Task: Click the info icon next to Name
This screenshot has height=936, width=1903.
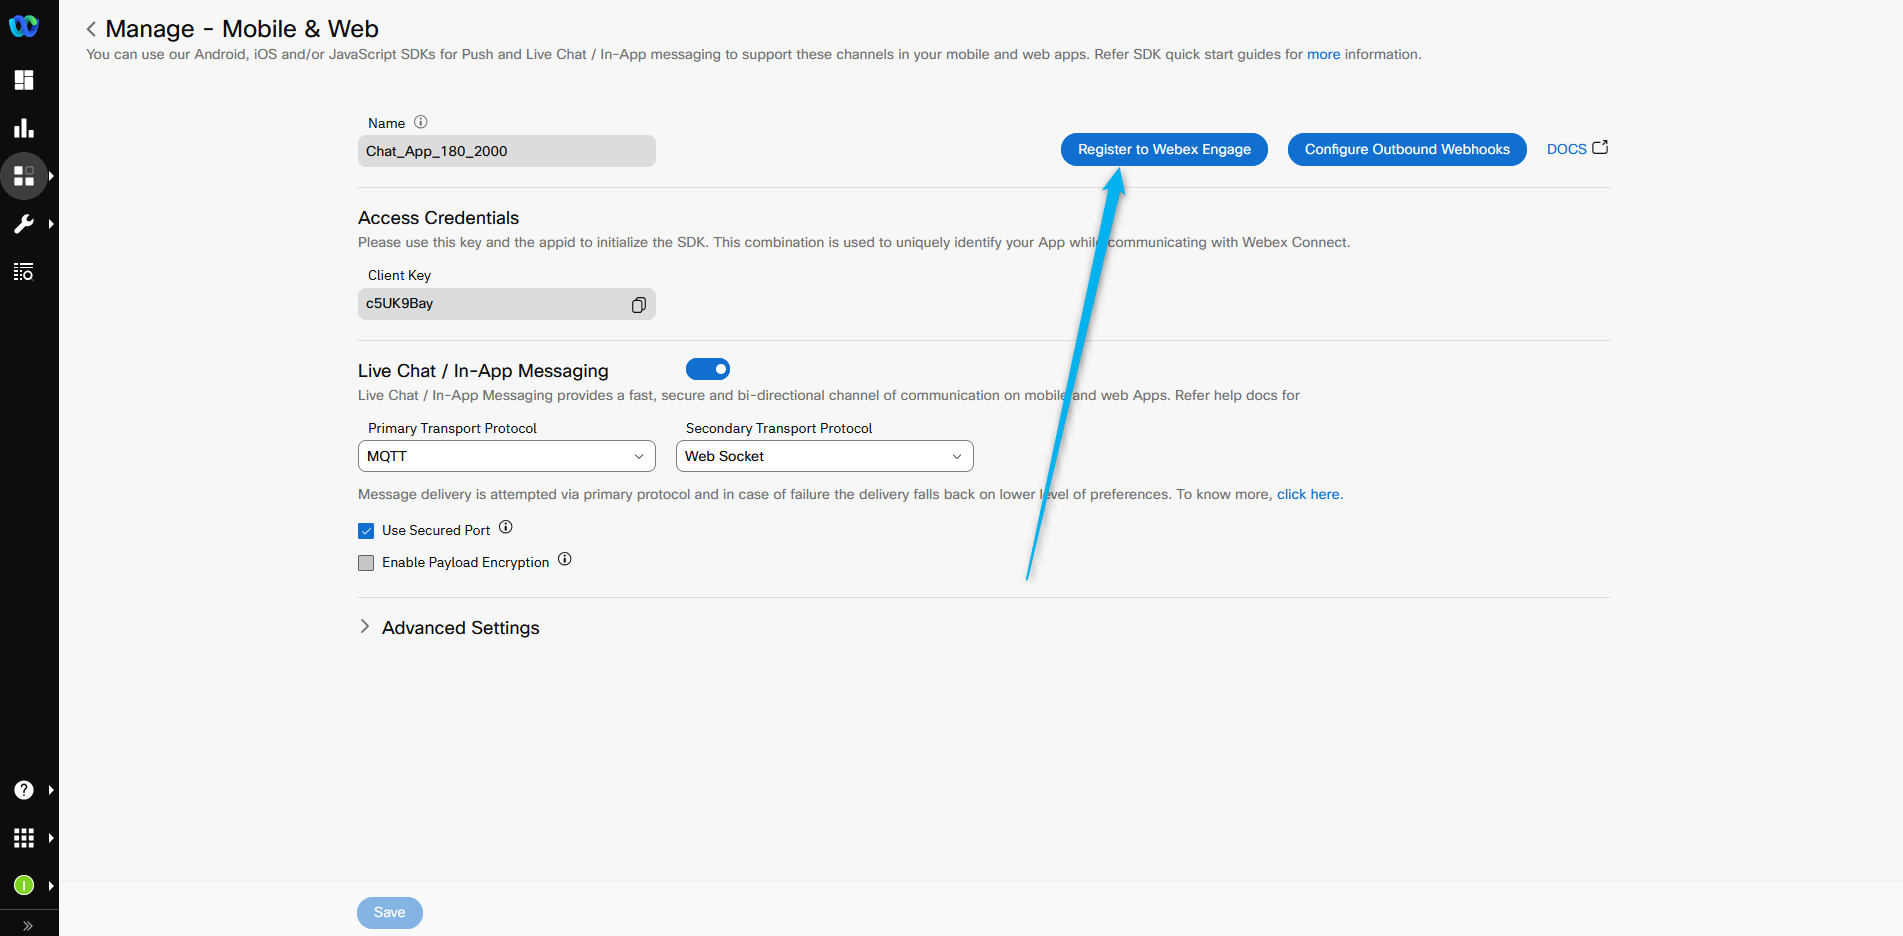Action: (x=421, y=122)
